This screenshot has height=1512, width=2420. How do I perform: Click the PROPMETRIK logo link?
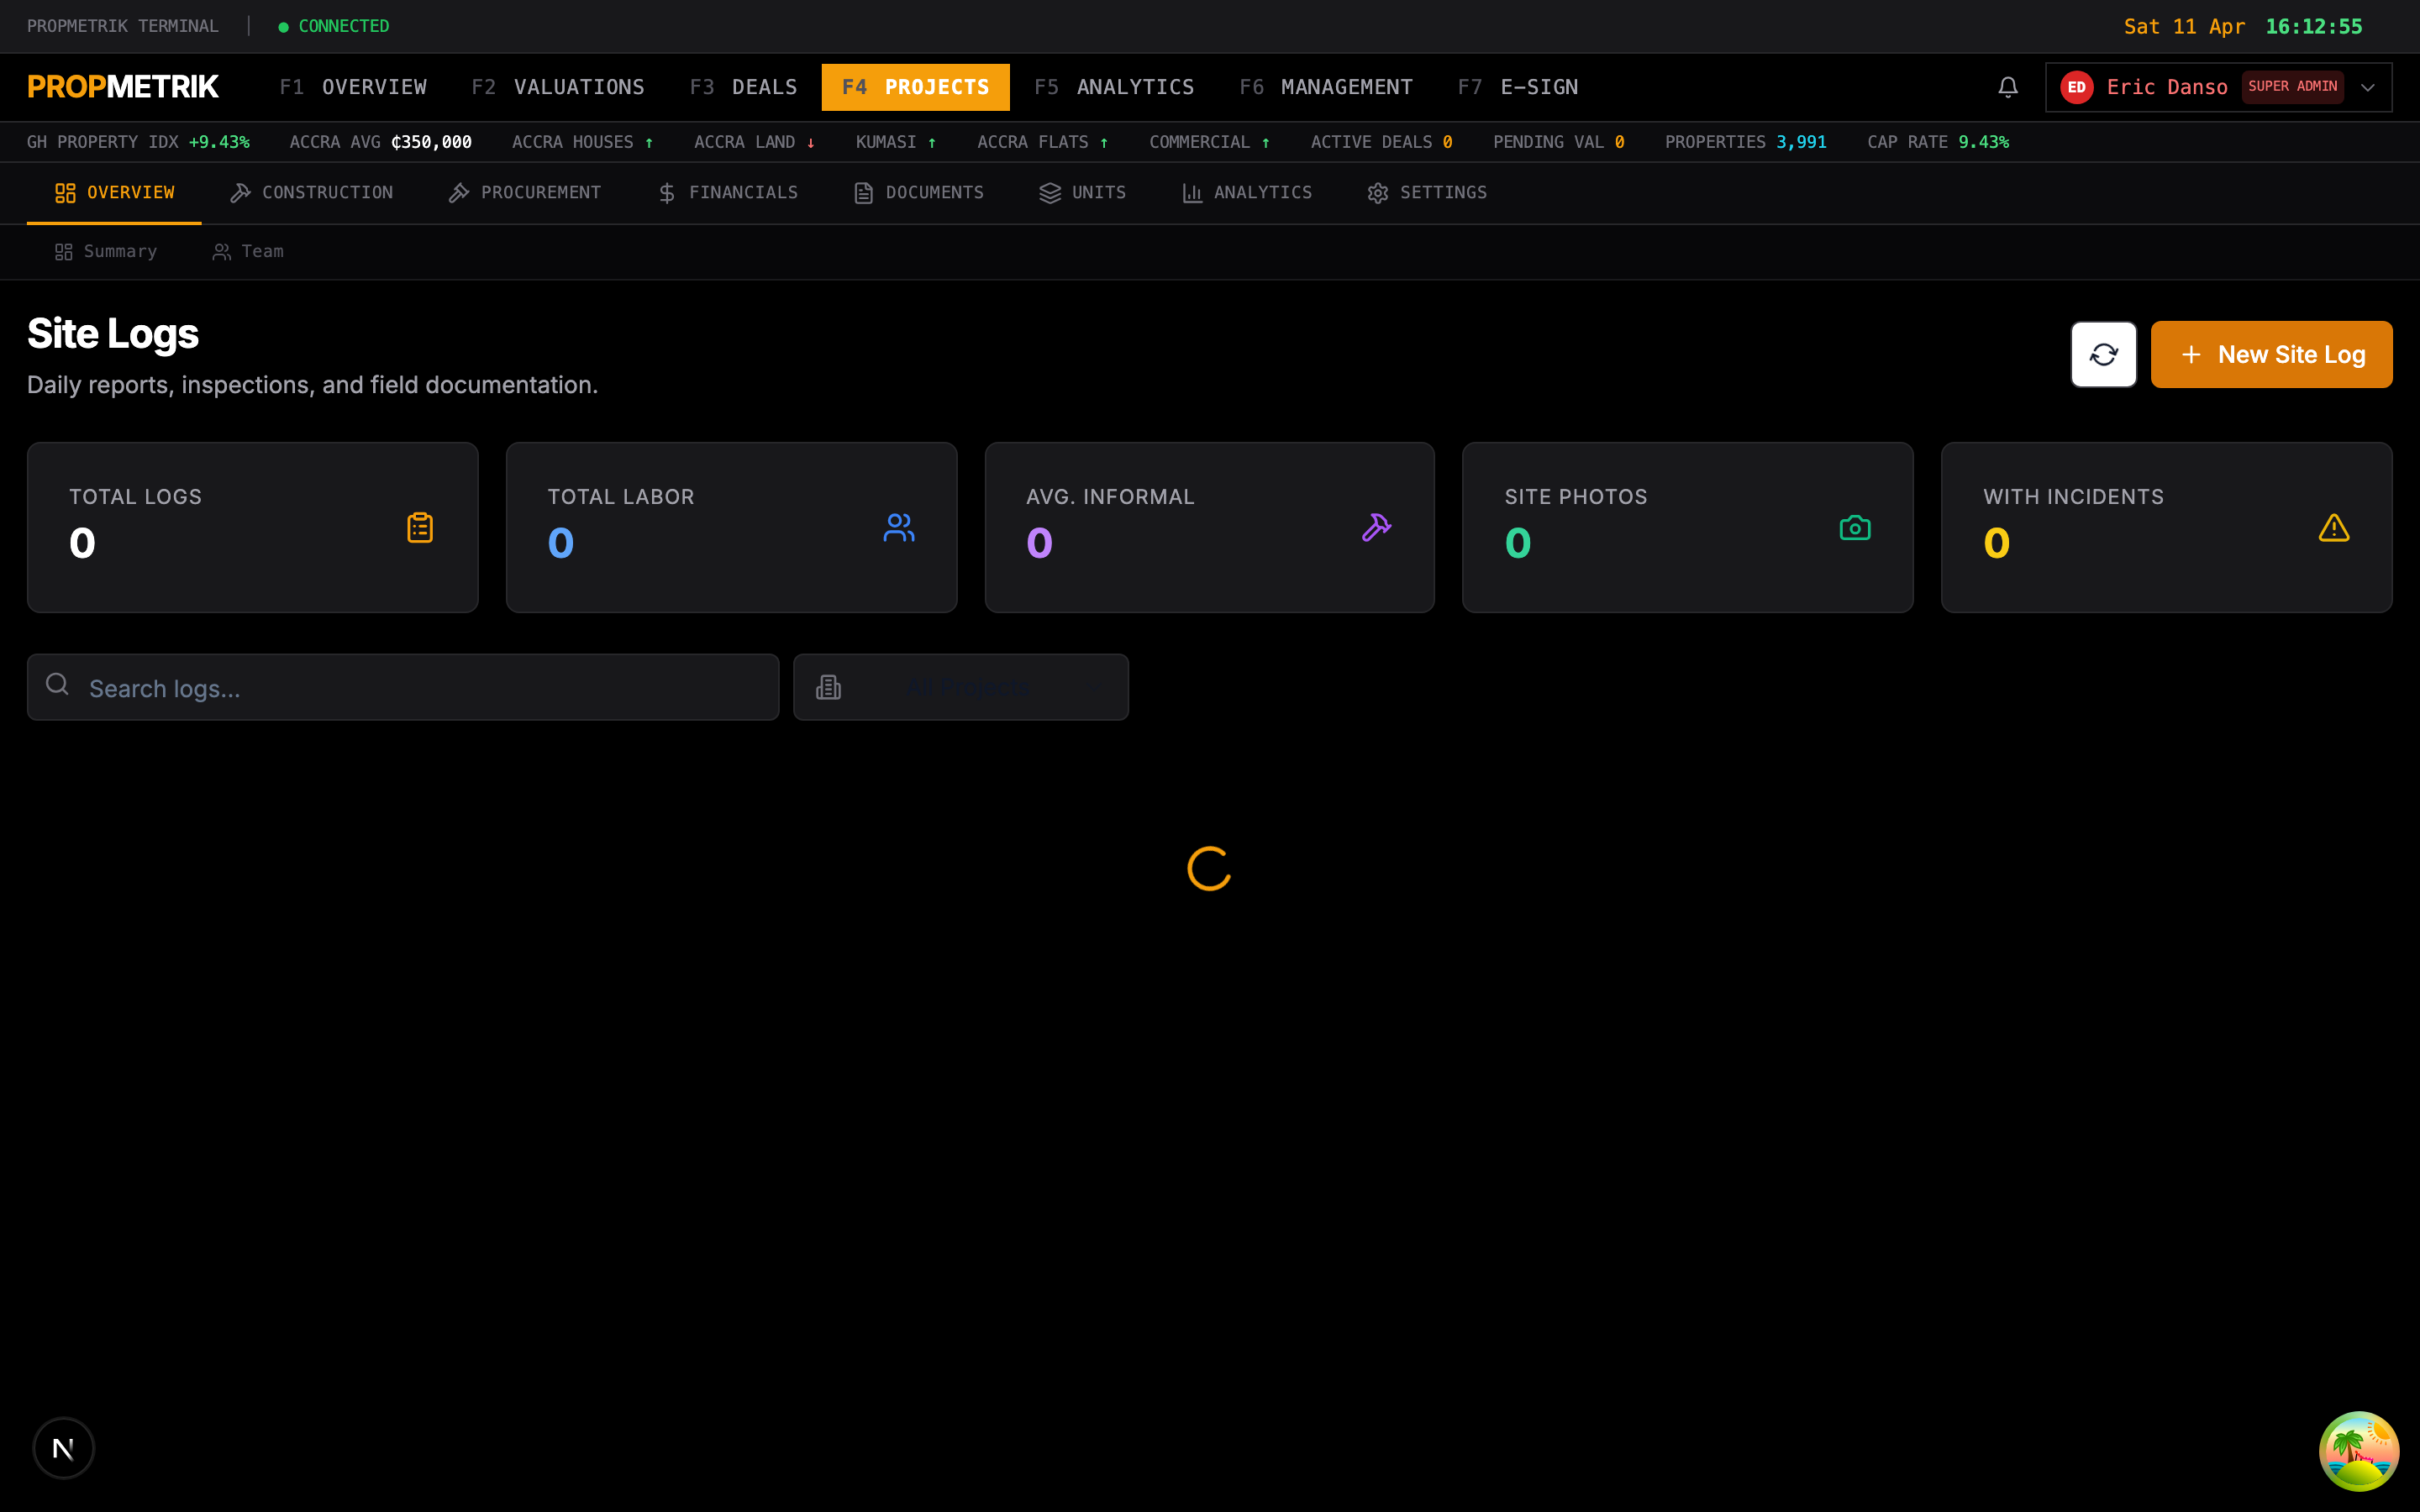(123, 87)
